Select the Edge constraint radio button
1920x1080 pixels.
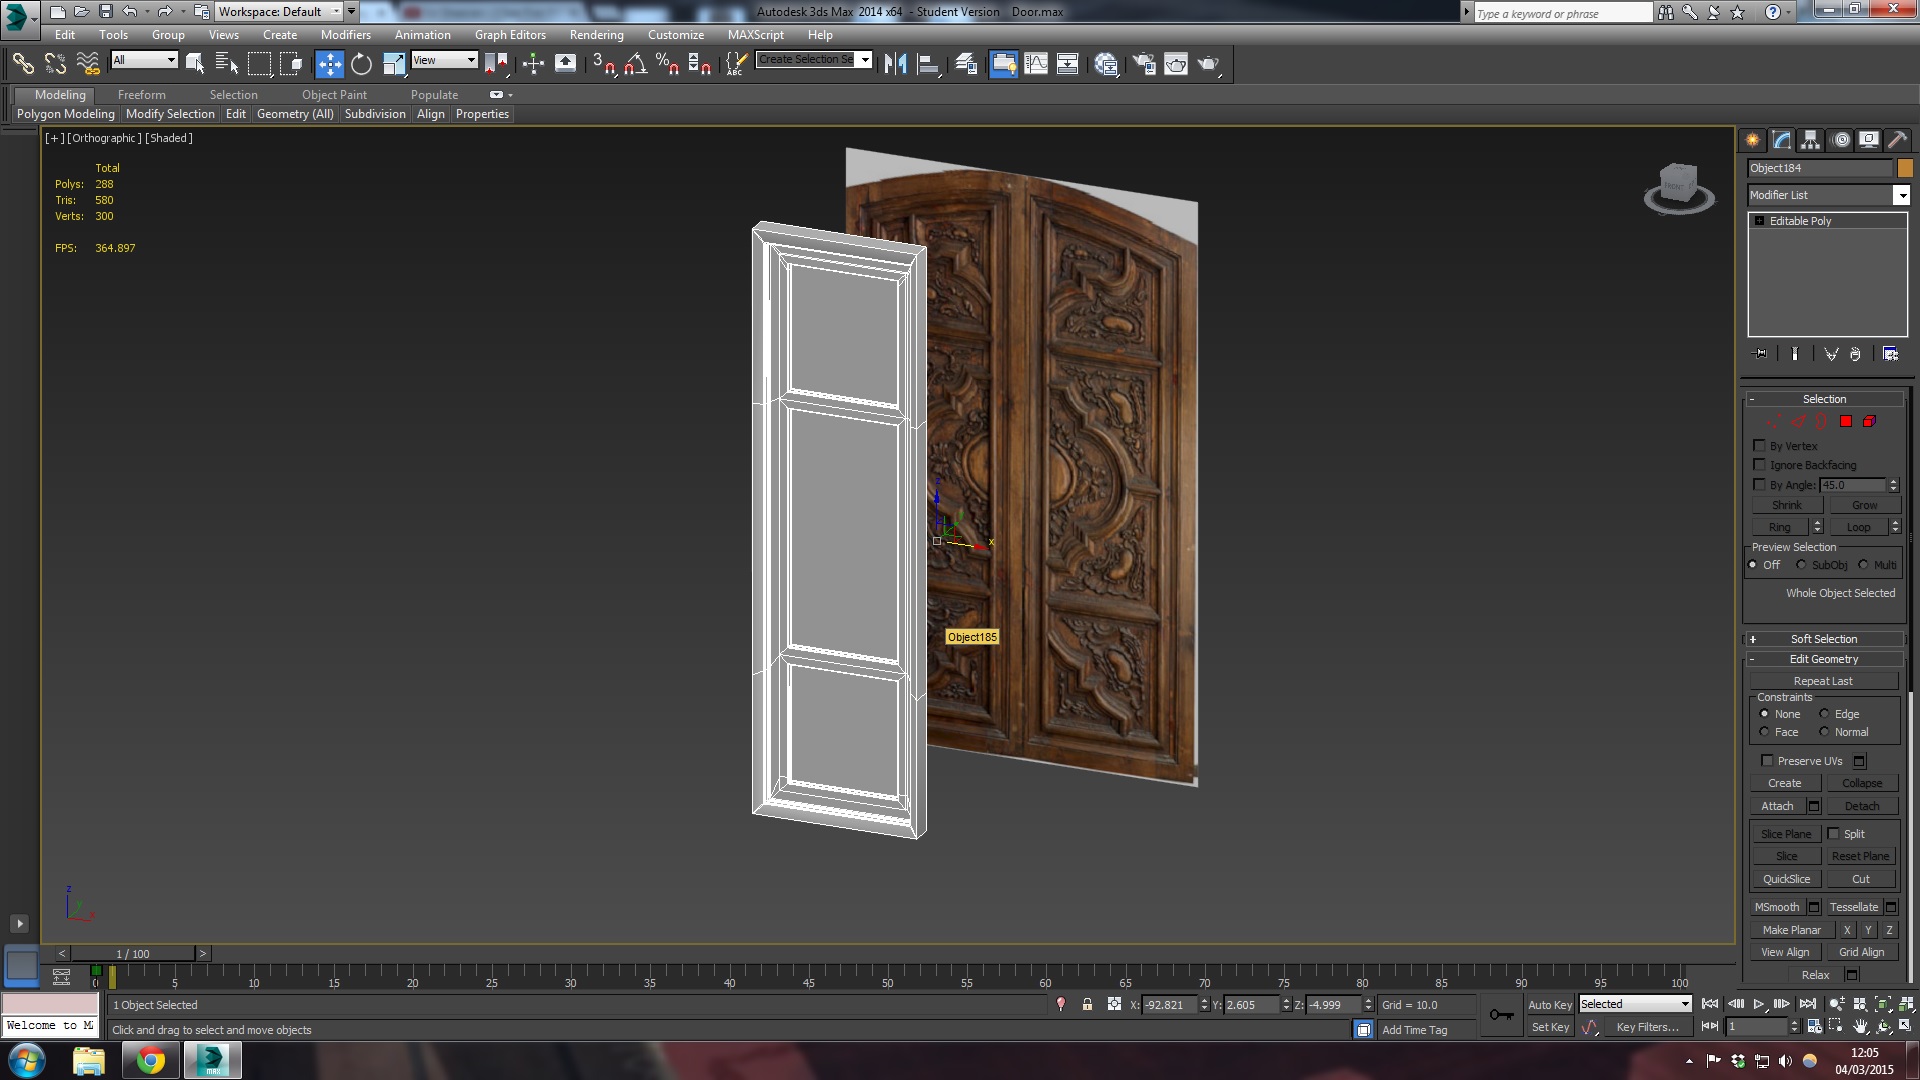pos(1824,714)
